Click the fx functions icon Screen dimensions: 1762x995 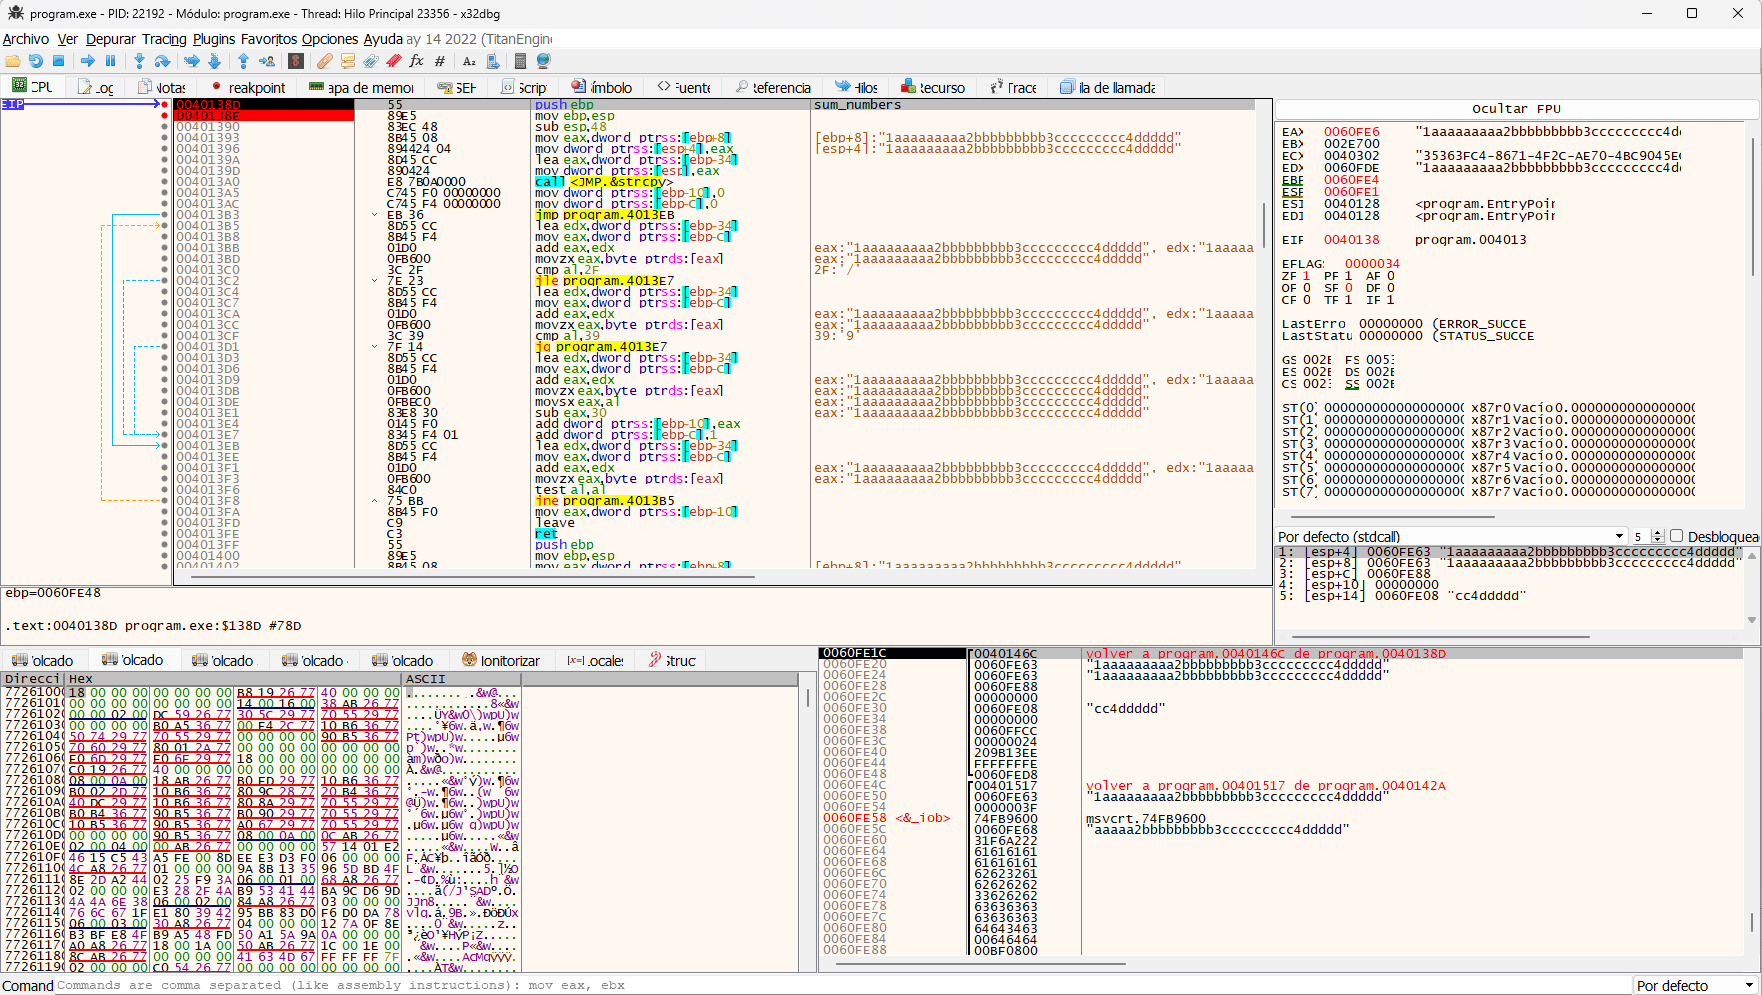[416, 61]
